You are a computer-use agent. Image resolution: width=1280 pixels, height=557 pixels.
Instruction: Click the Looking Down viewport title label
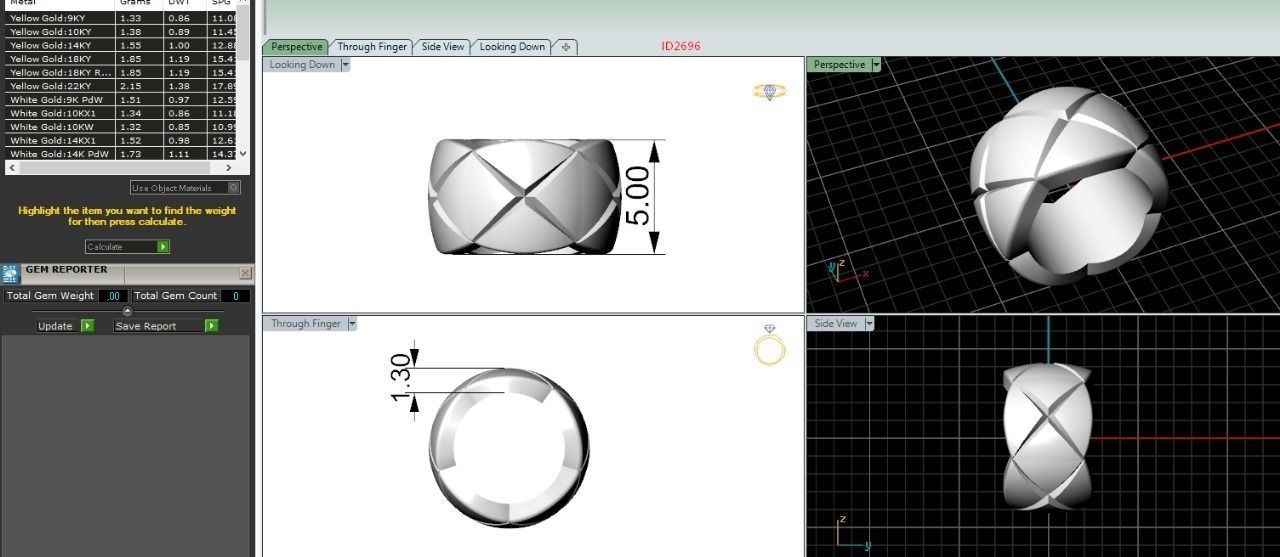[302, 65]
